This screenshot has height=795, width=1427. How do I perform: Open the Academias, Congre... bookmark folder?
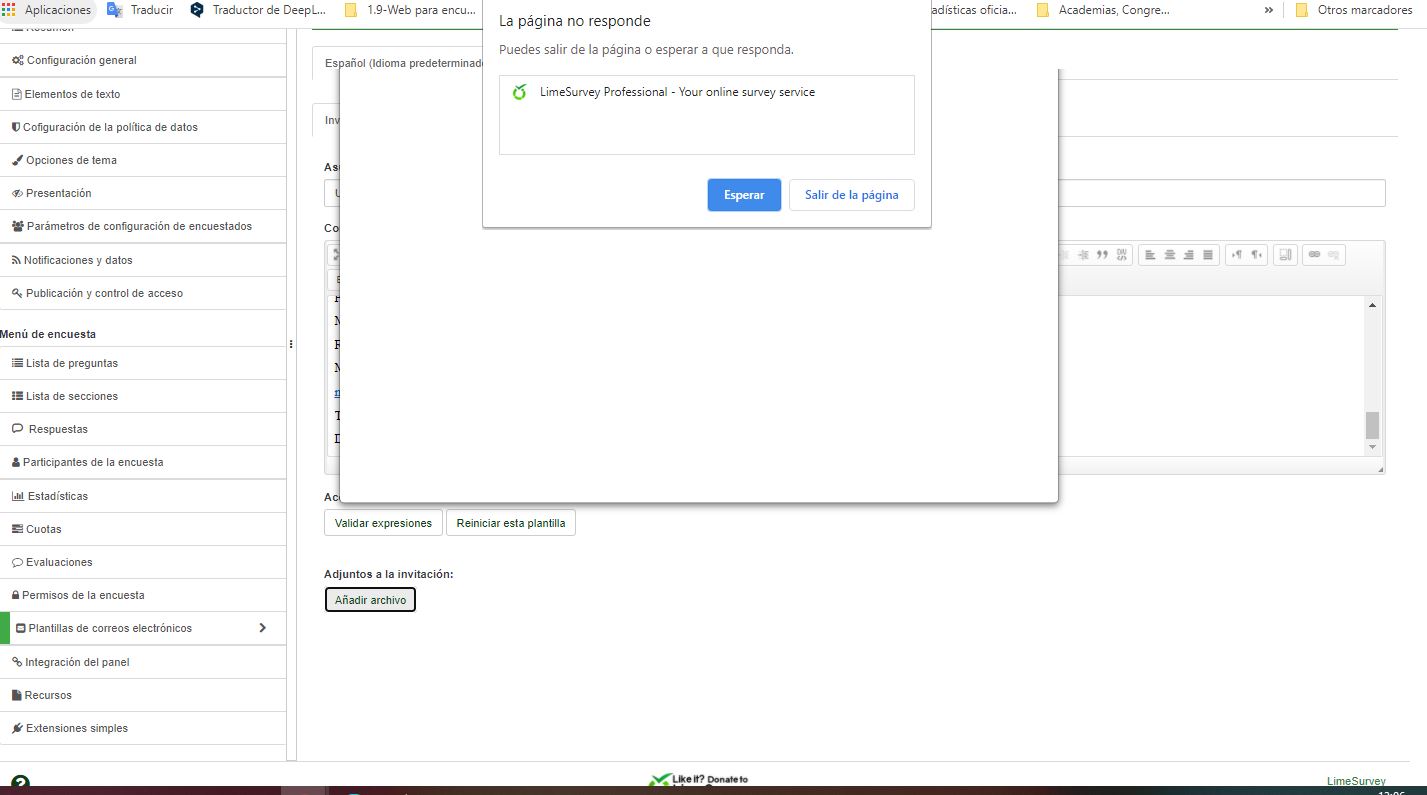1103,10
